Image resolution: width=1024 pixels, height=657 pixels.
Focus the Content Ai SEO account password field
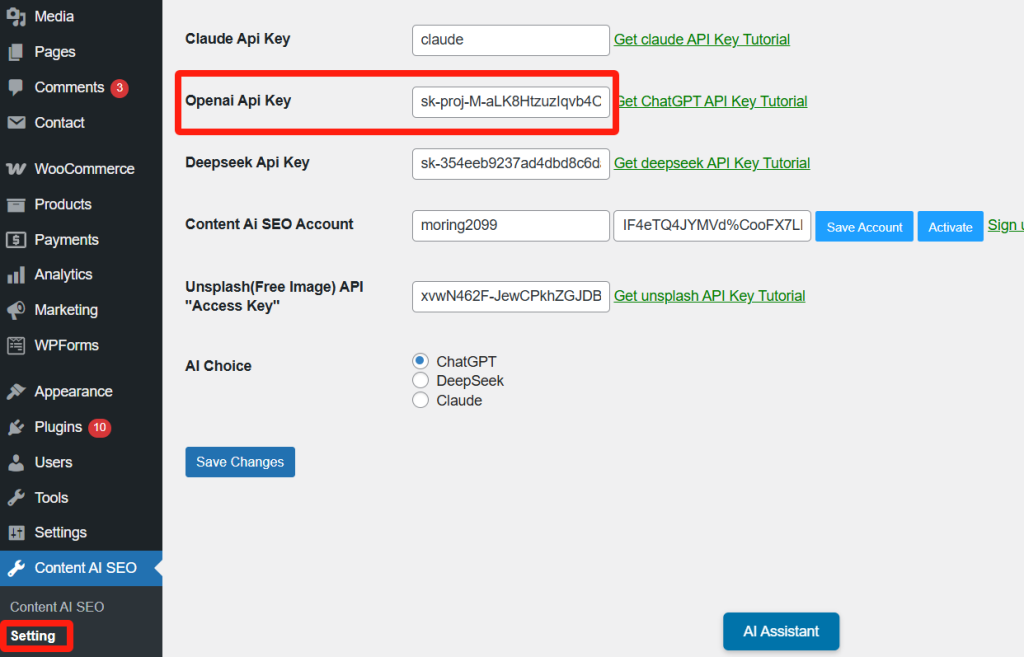click(x=712, y=225)
